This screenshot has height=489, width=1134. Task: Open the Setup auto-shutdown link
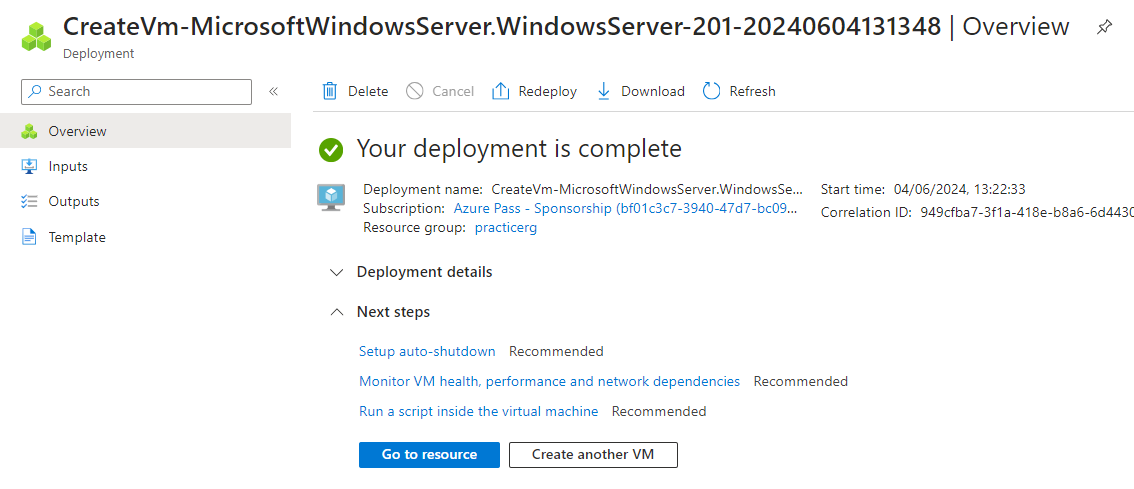tap(427, 351)
